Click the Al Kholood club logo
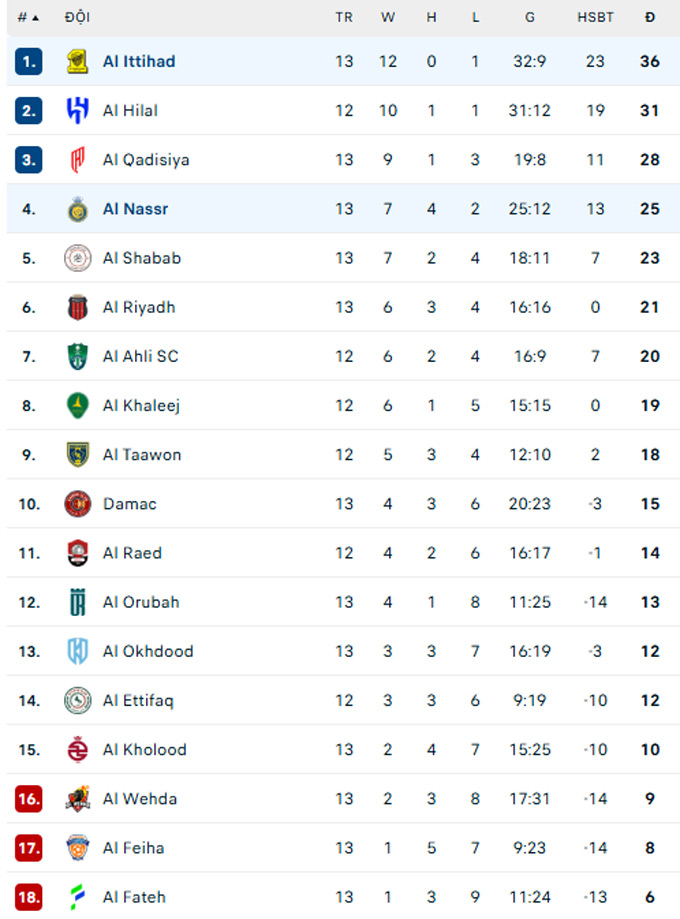 tap(77, 749)
